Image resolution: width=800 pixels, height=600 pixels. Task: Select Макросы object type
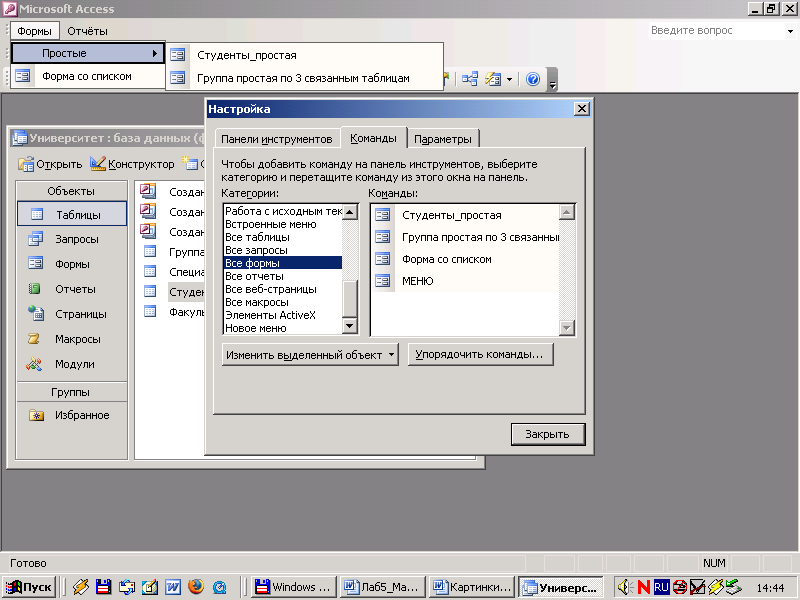(72, 339)
